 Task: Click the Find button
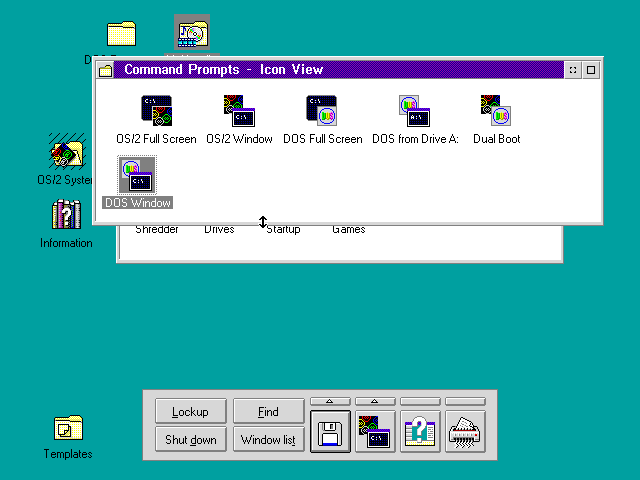[269, 411]
